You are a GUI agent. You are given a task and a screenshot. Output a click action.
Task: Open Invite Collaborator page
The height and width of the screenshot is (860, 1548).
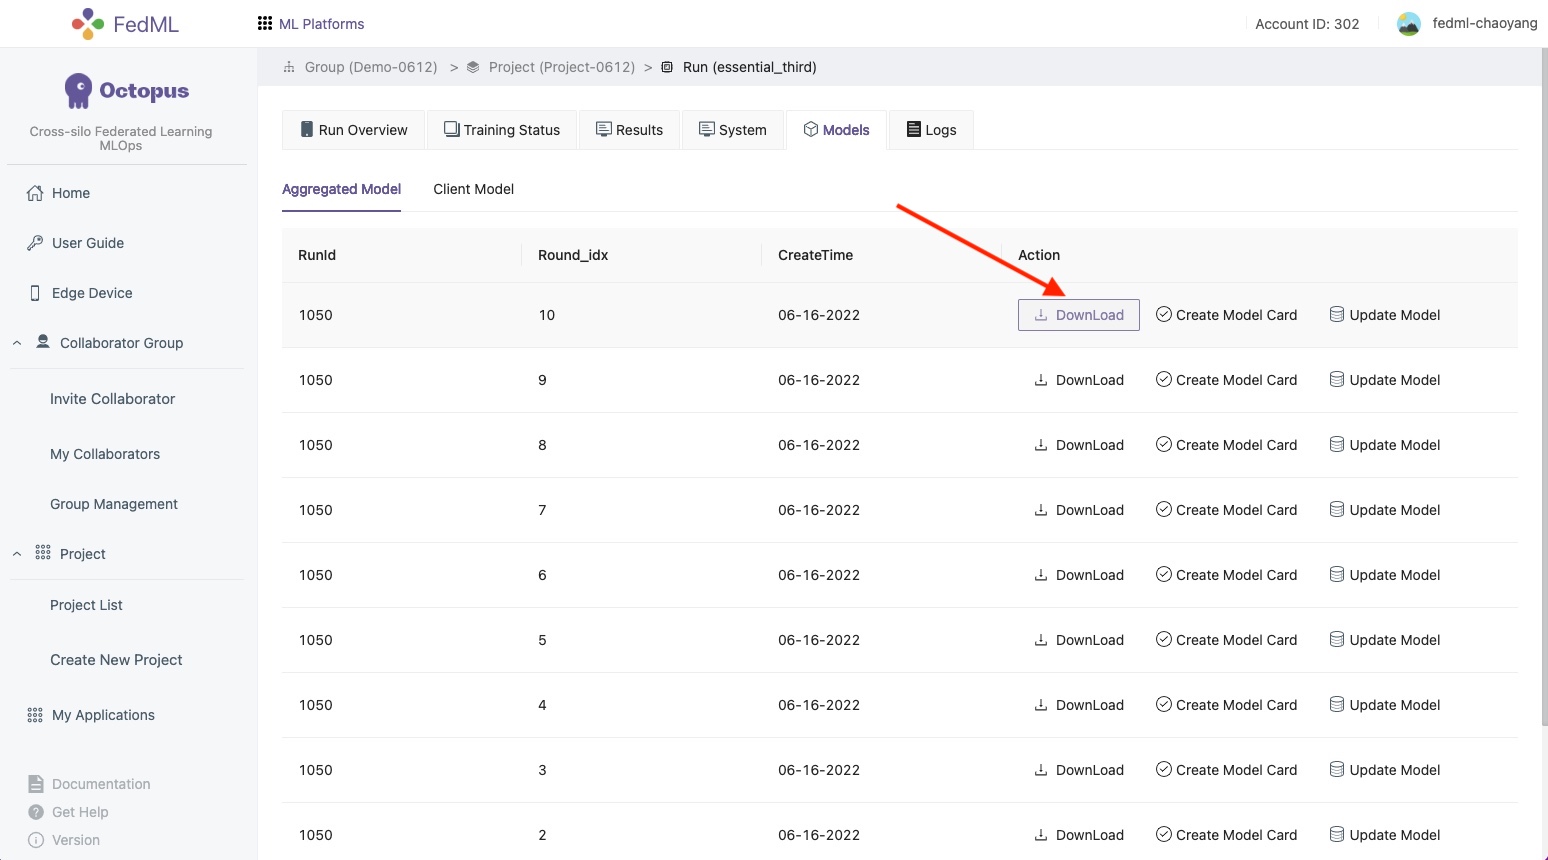point(112,399)
